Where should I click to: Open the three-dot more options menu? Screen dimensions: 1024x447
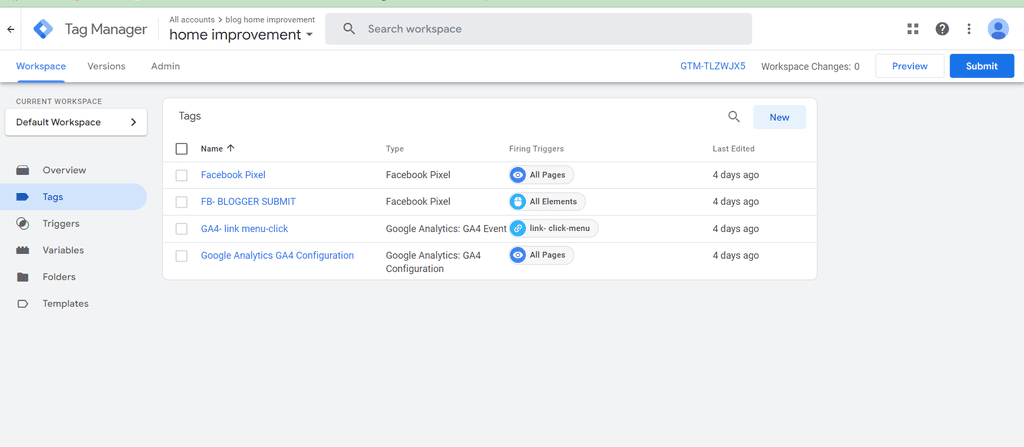click(969, 29)
